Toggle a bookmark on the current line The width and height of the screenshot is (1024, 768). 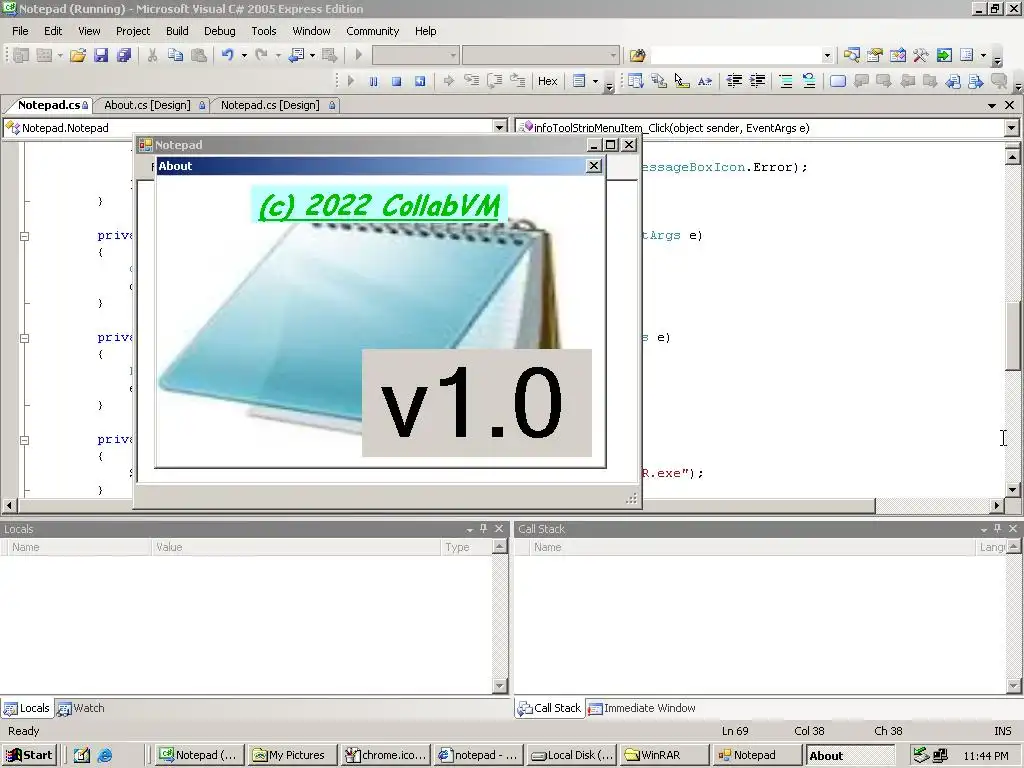tap(838, 81)
